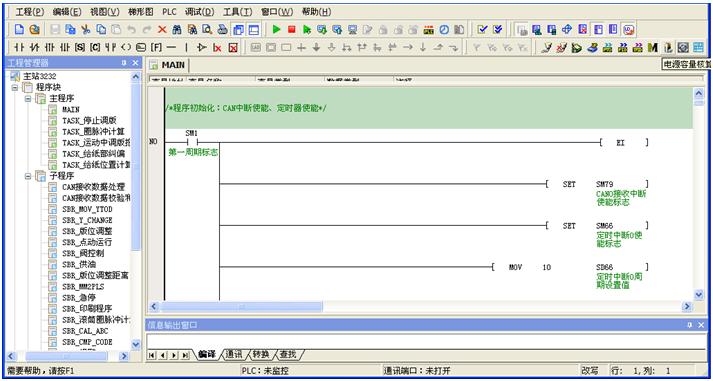713x381 pixels.
Task: Toggle the tile window view button
Action: (253, 30)
